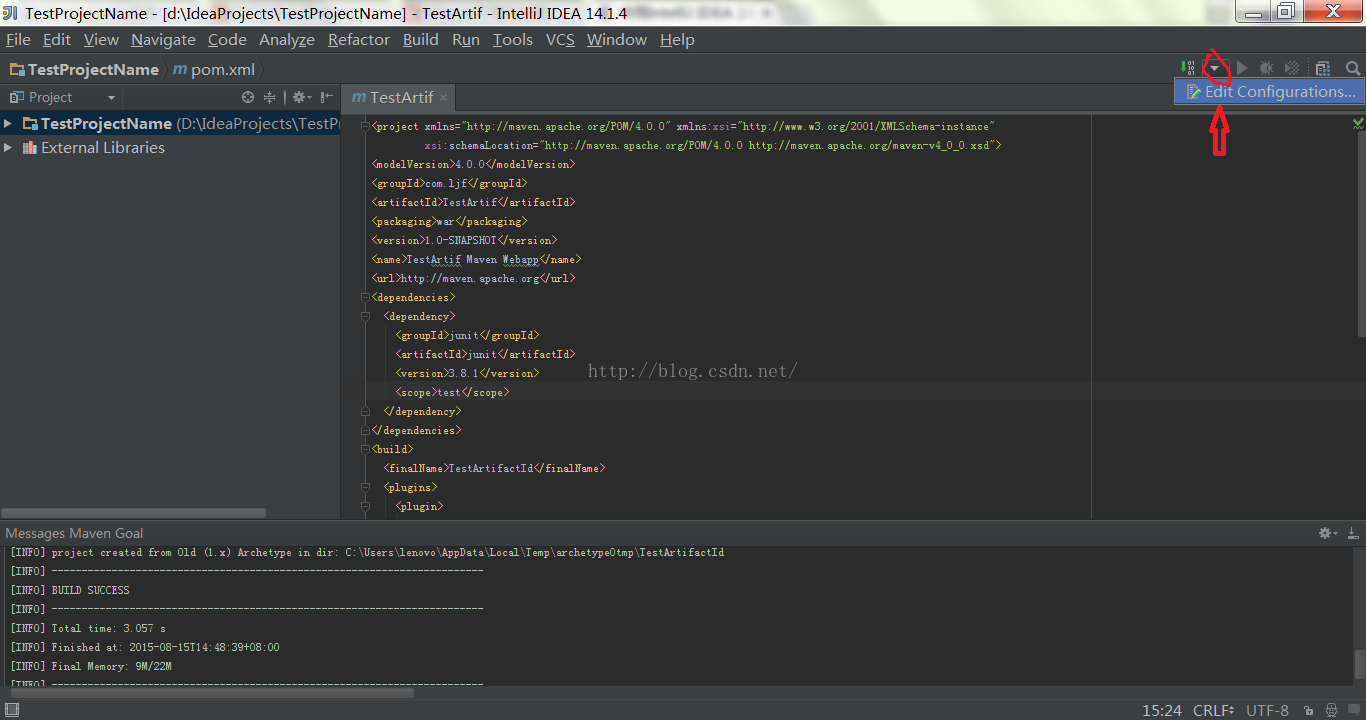Open the Refactor menu
The image size is (1366, 720).
point(359,40)
